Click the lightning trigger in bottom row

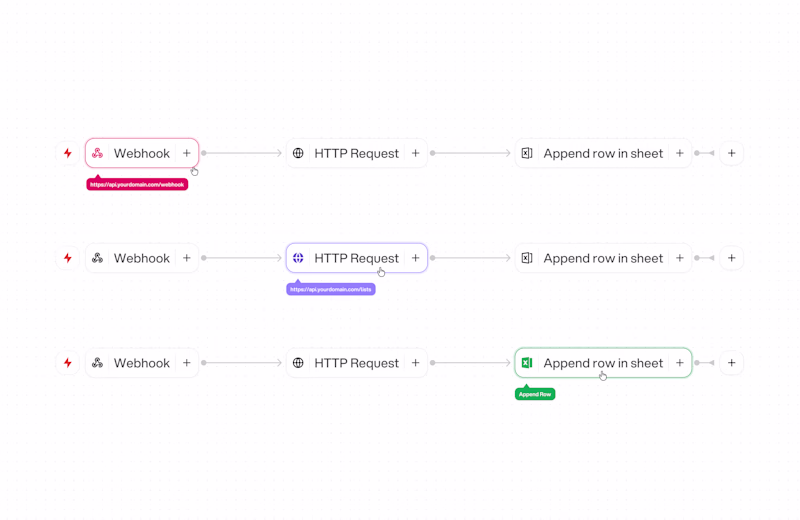click(68, 363)
